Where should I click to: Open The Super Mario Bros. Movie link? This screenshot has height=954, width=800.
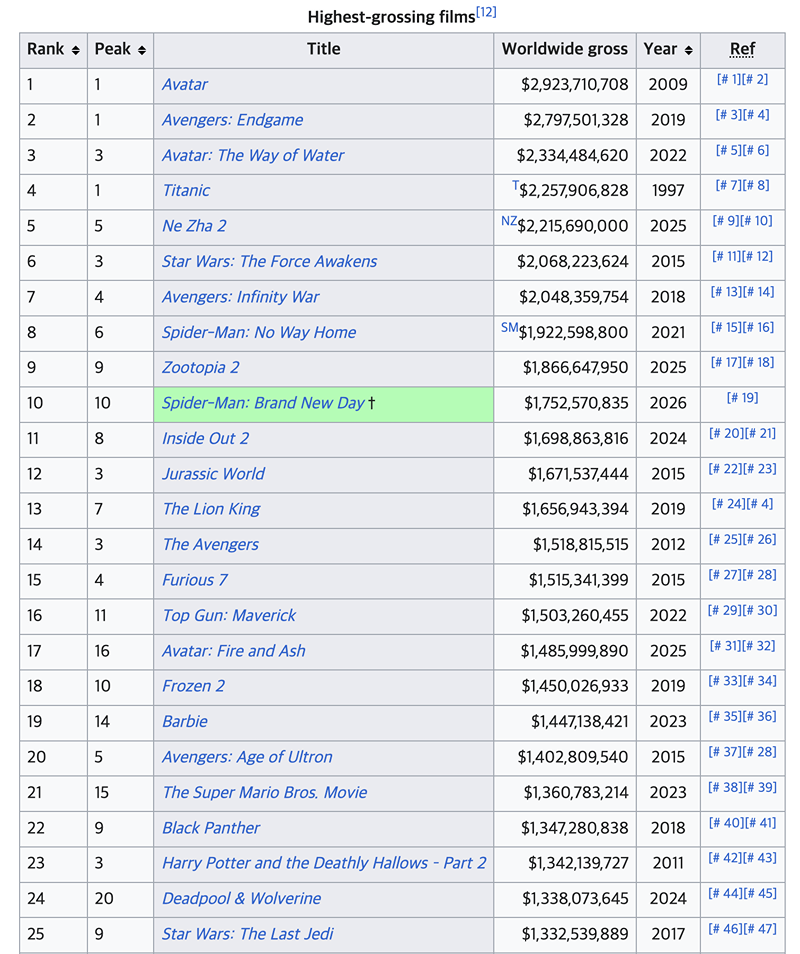[265, 792]
